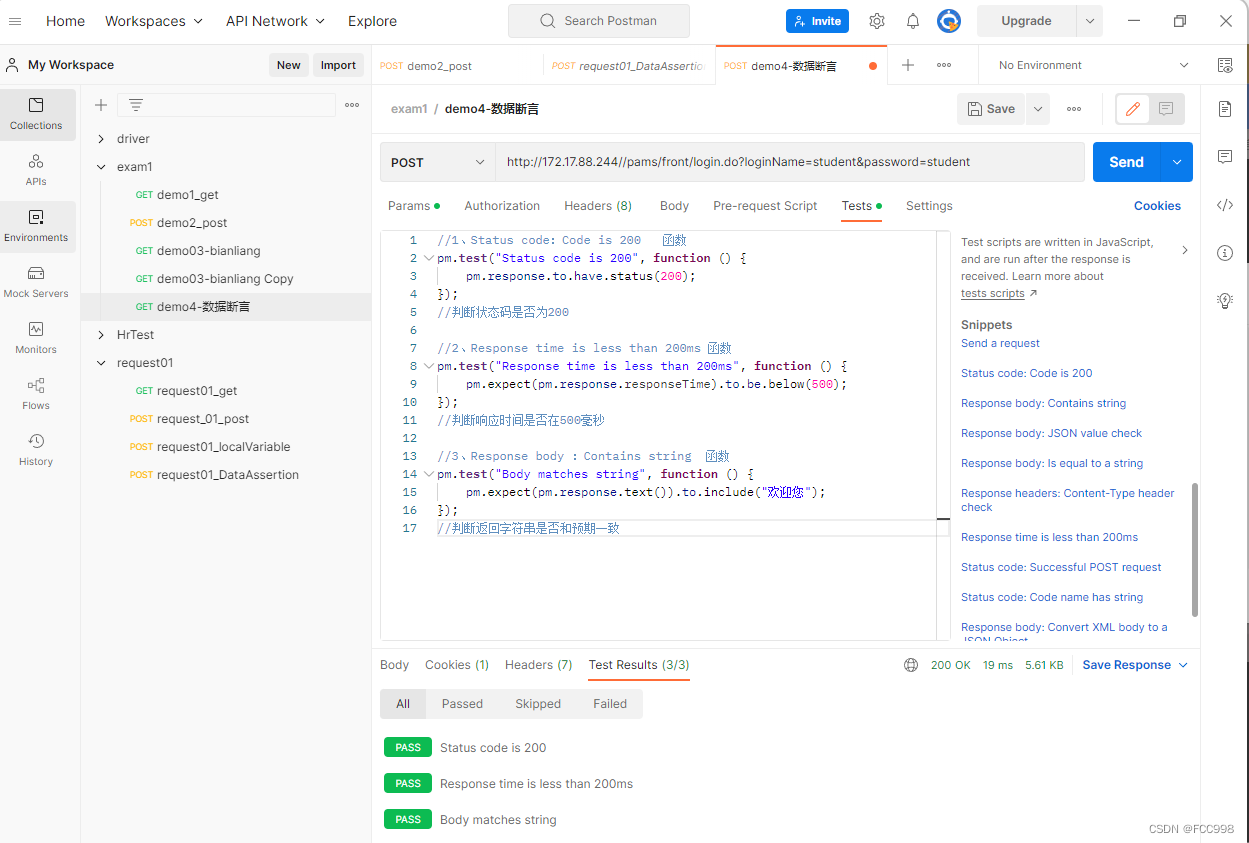Open Comments icon in right sidebar
The width and height of the screenshot is (1249, 843).
[x=1225, y=157]
